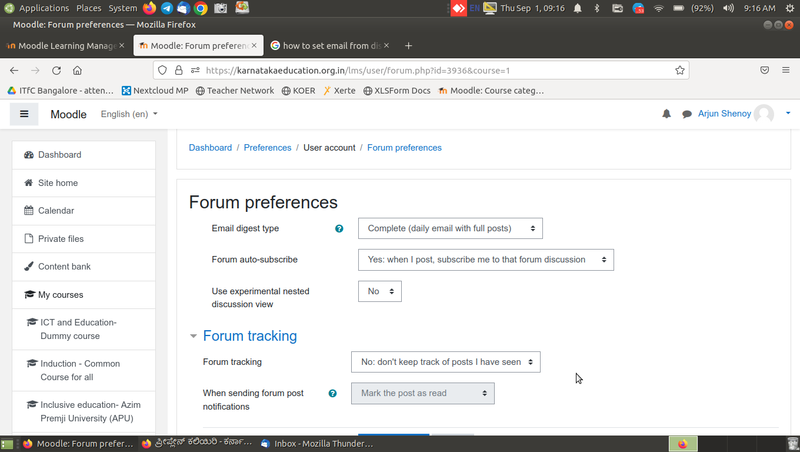Open Nextcloud MP bookmark
Screen dimensions: 800x452
pos(155,91)
